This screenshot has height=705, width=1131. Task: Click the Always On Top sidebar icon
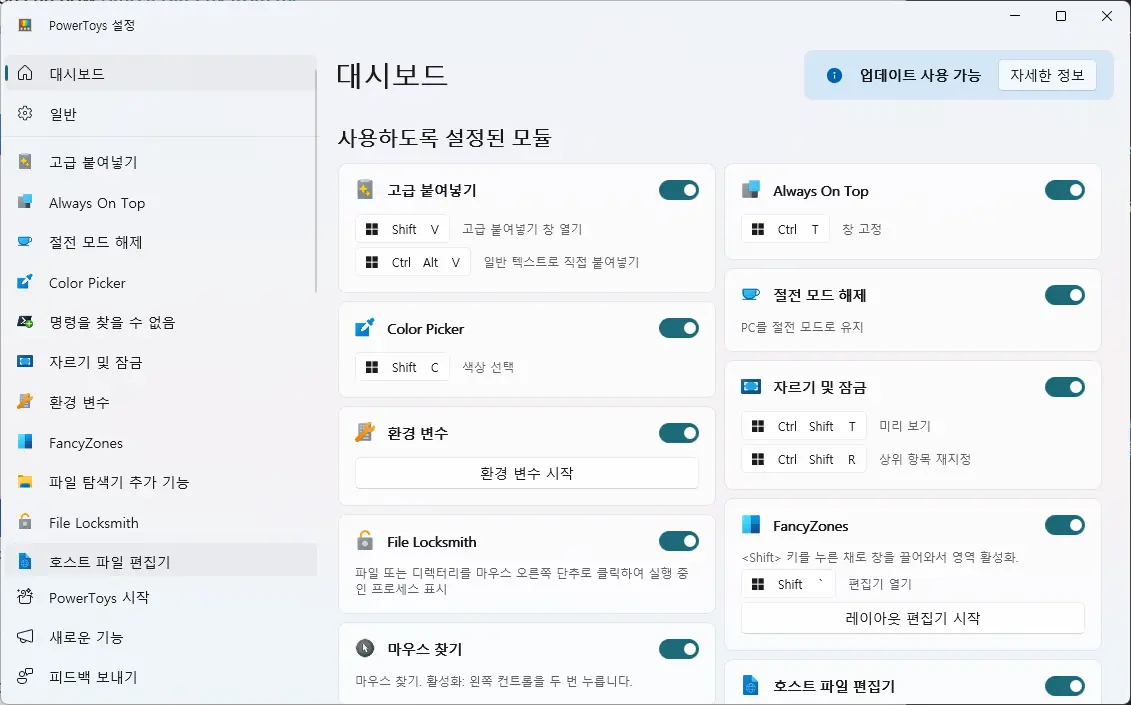pos(25,202)
